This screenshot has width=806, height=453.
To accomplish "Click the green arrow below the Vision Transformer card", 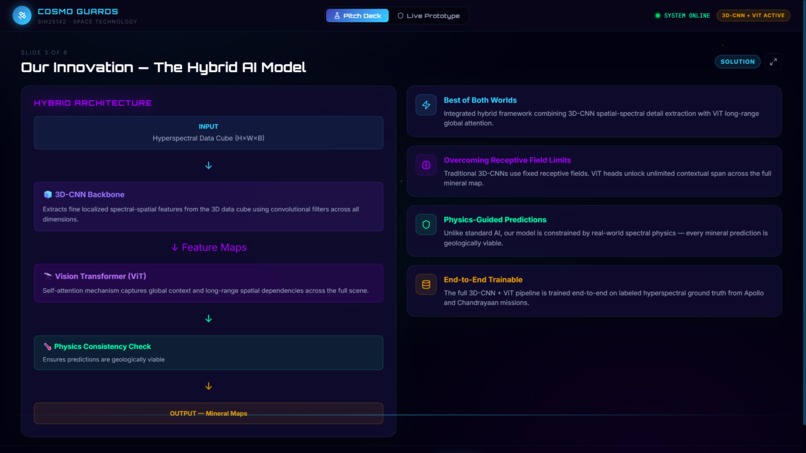I will tap(208, 319).
